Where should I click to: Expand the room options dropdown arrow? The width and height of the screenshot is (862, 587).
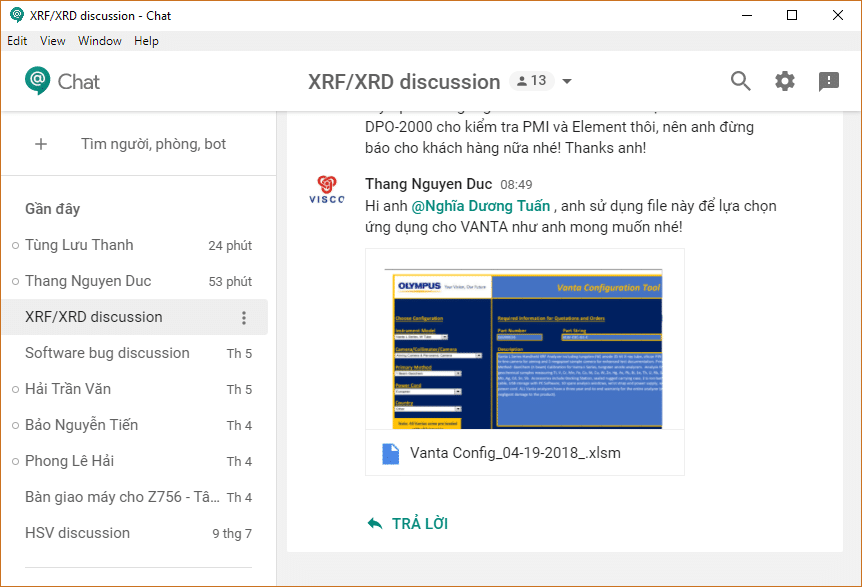pos(568,82)
